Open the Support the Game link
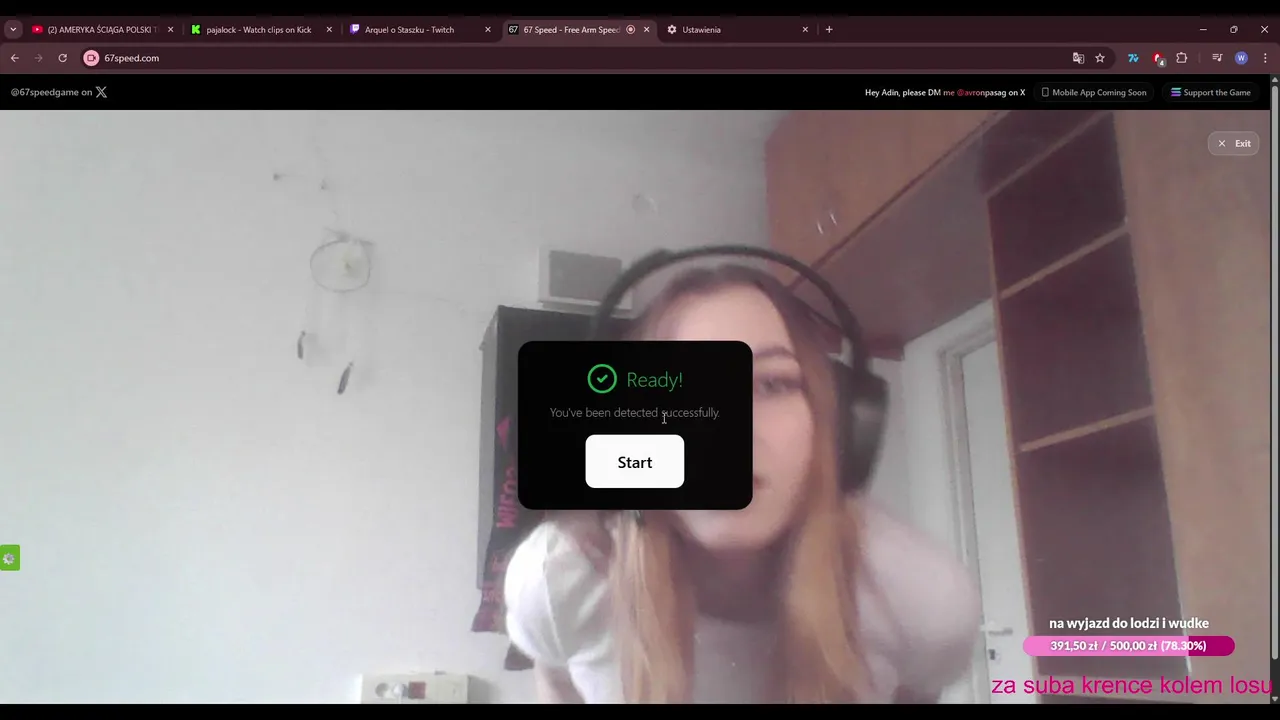 point(1211,92)
